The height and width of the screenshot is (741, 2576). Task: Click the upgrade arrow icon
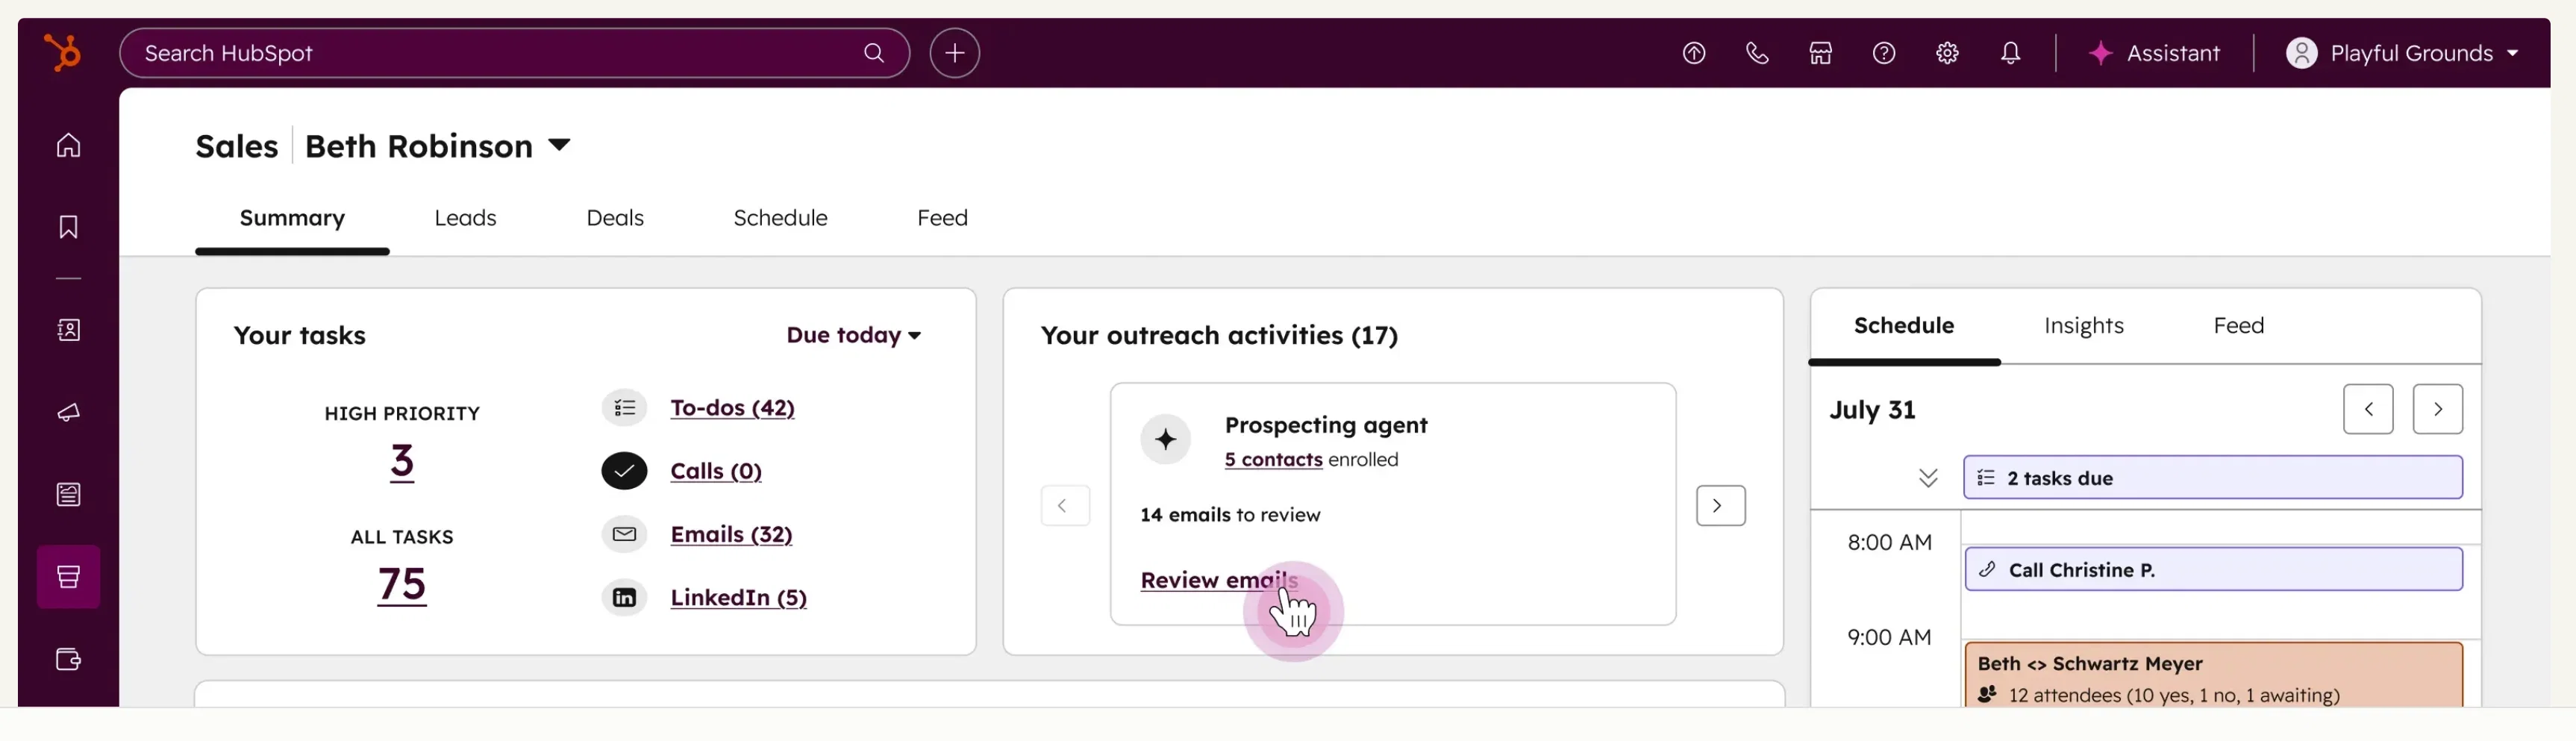pyautogui.click(x=1694, y=53)
